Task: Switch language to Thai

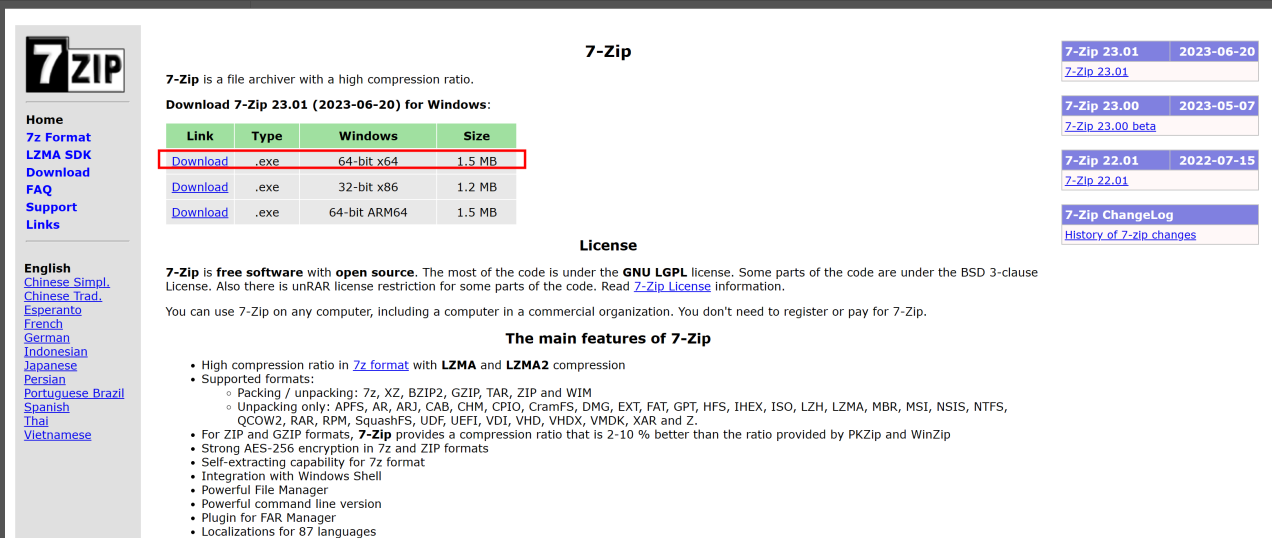Action: 36,422
